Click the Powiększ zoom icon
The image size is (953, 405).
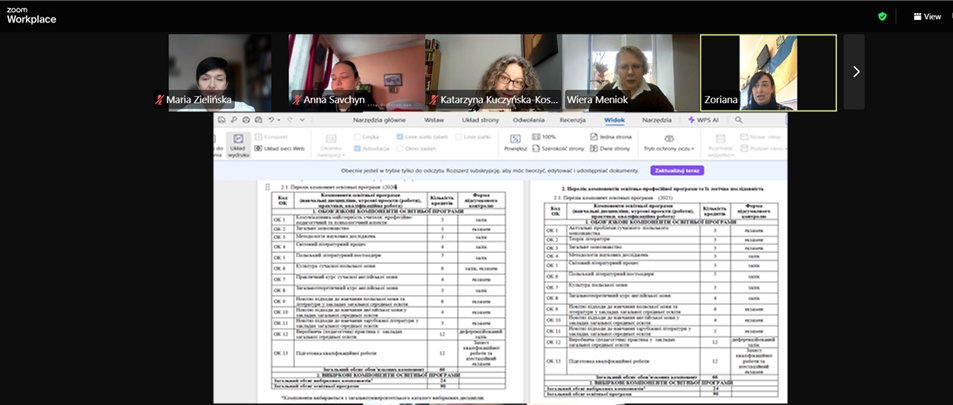516,140
